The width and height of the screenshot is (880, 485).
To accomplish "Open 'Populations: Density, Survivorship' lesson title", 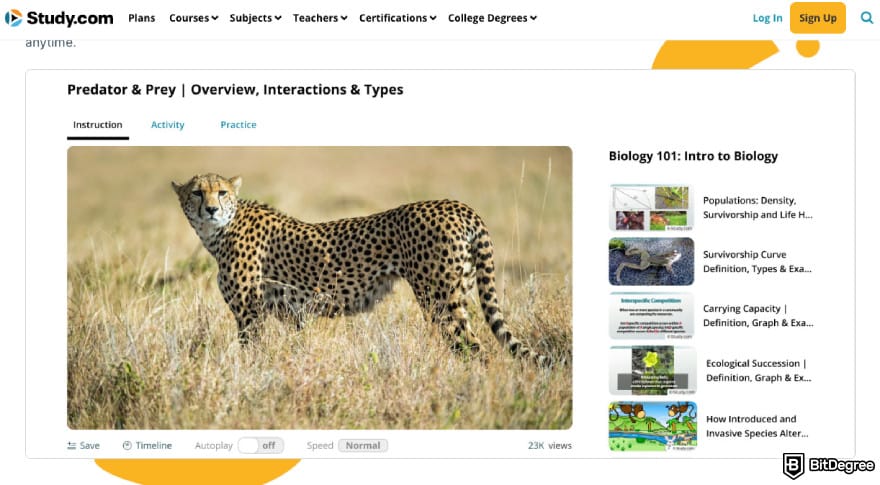I will tap(757, 208).
